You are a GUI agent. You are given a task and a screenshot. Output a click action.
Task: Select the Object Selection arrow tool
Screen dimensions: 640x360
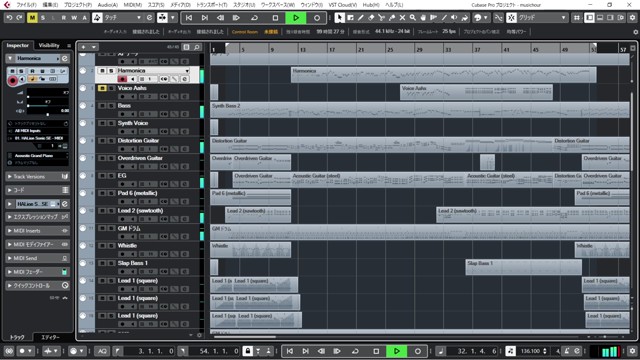click(340, 18)
